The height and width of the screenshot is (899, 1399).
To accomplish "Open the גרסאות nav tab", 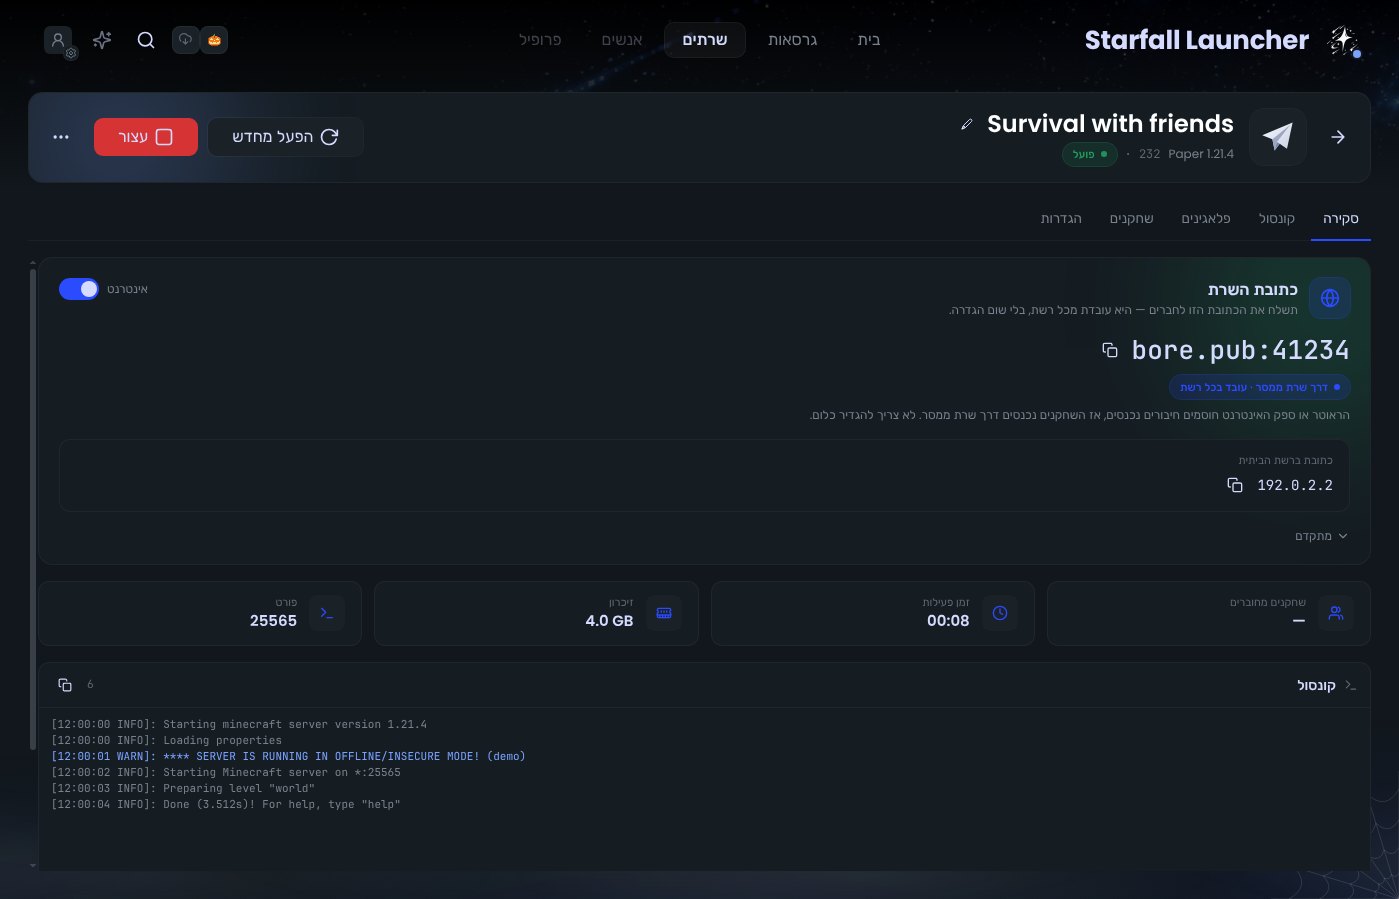I will pos(793,40).
